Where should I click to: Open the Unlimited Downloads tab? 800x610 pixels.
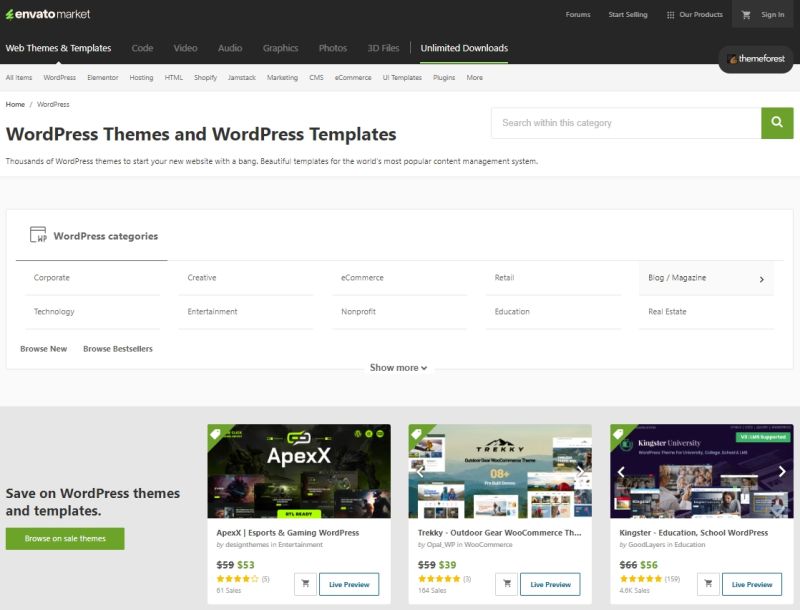pos(464,48)
